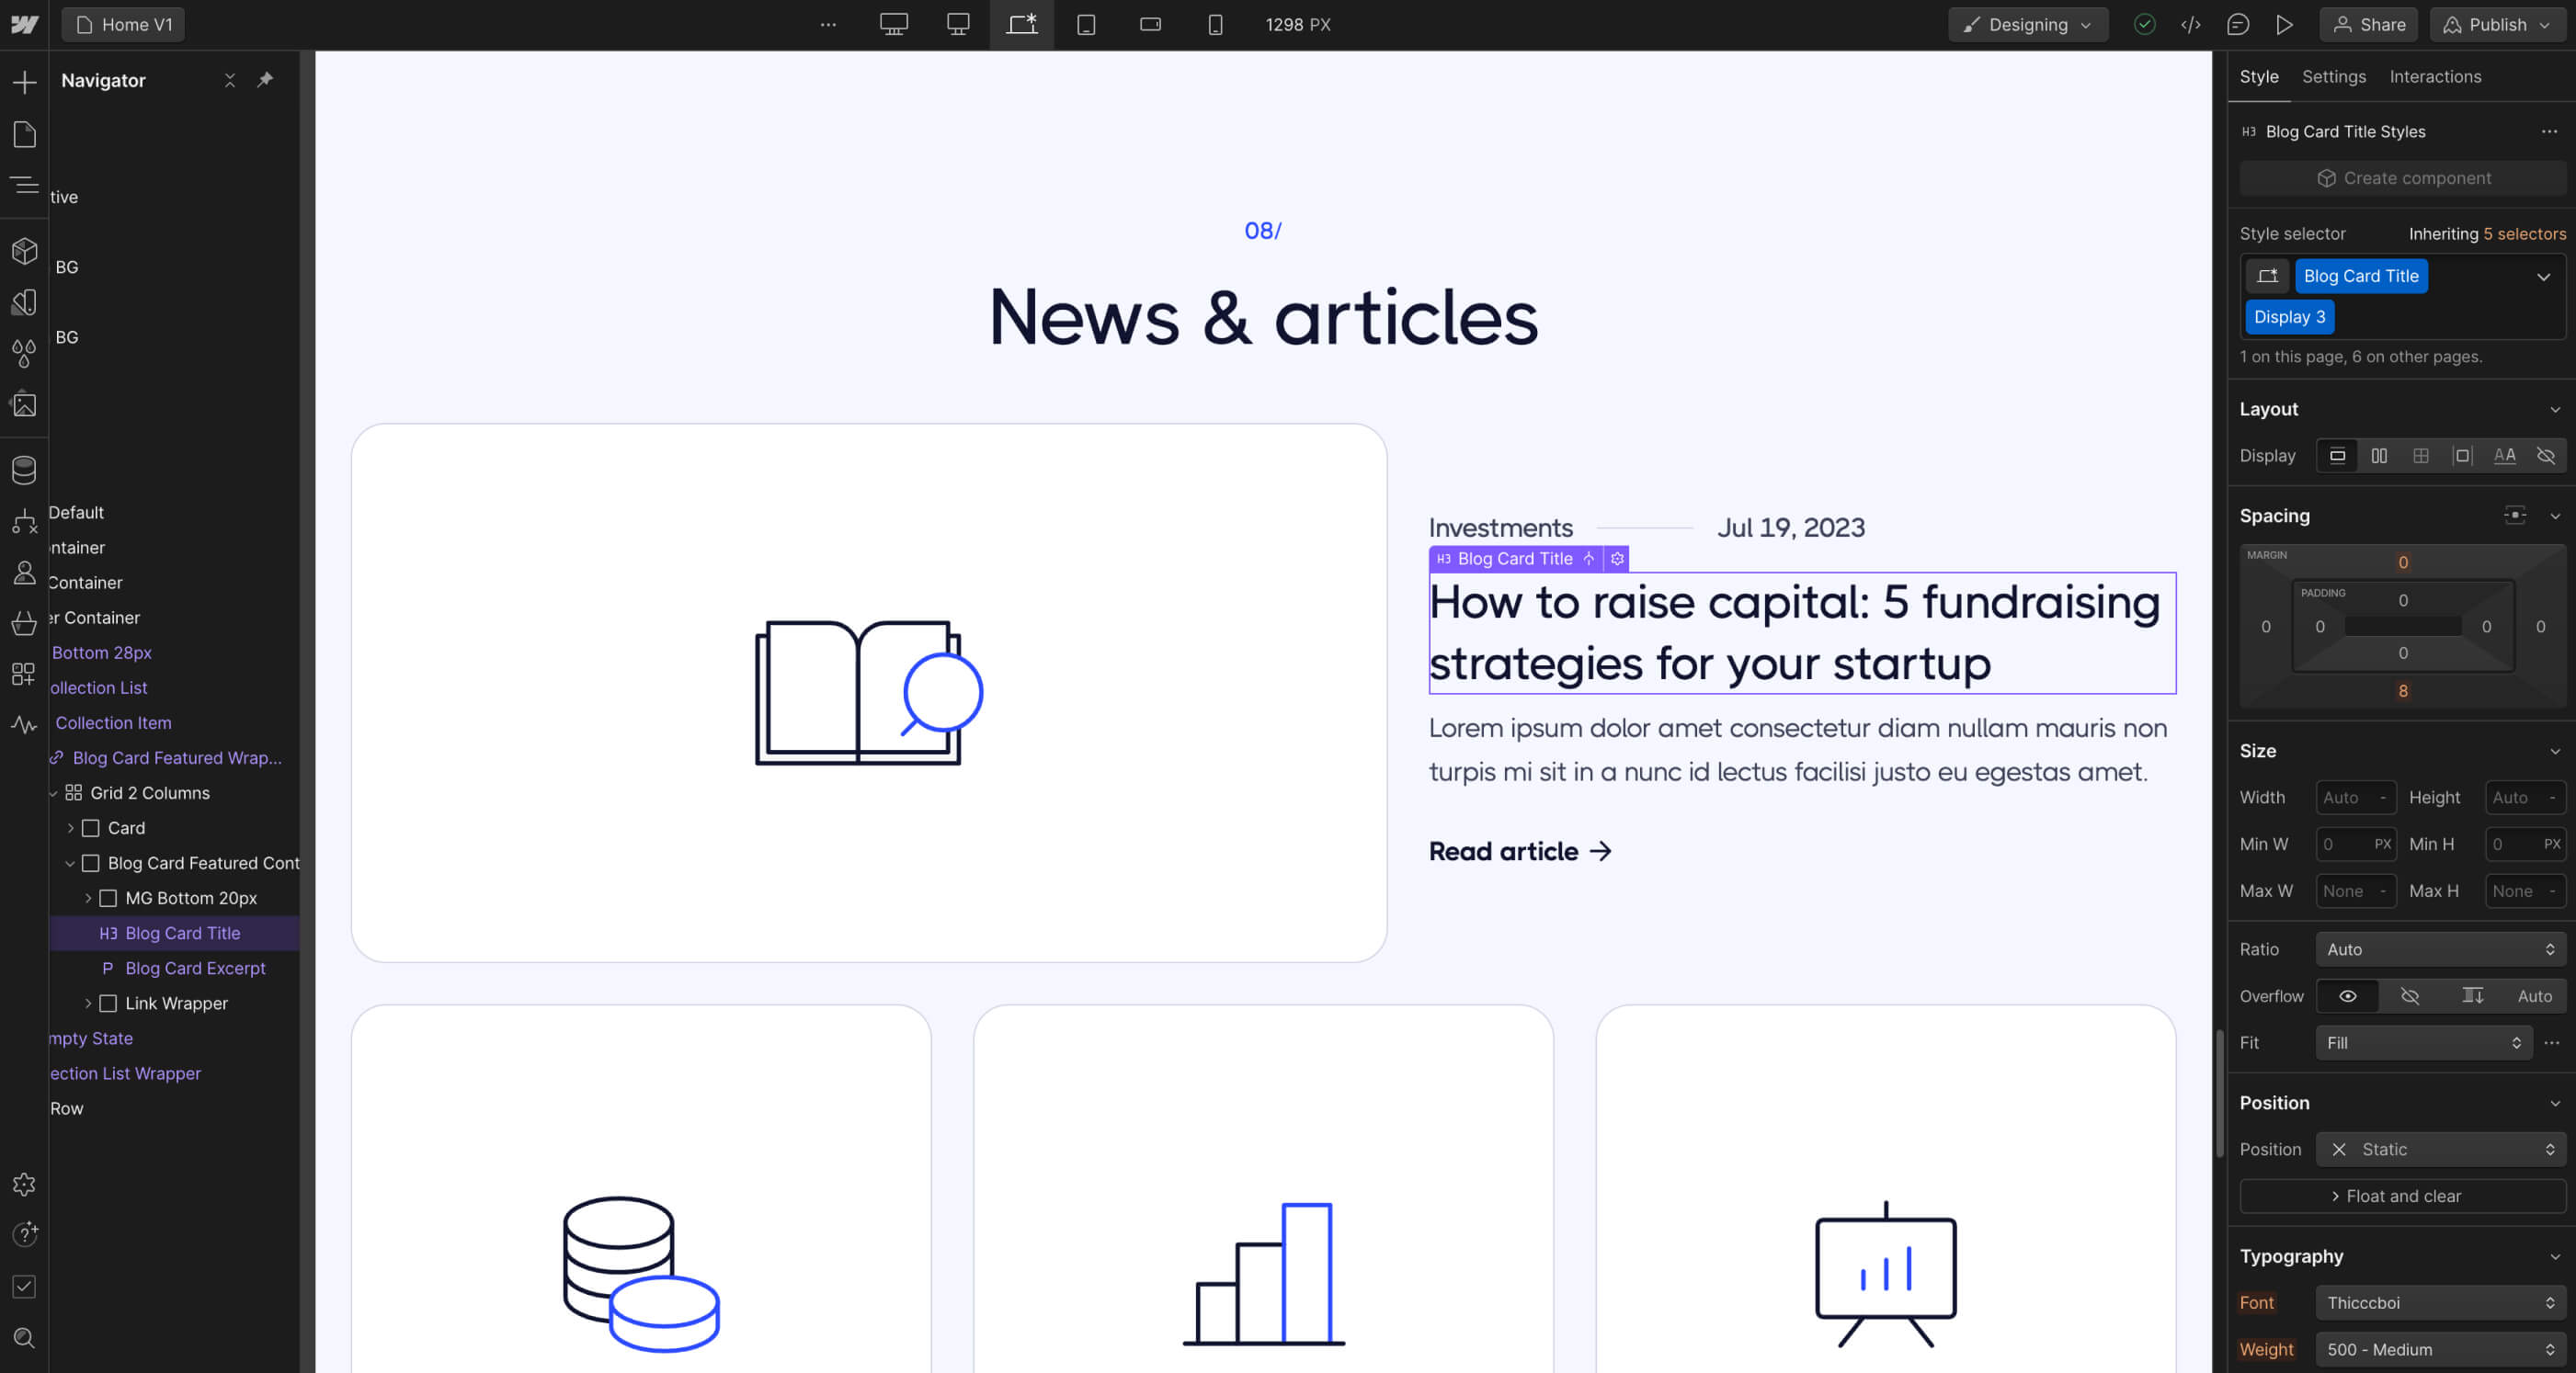Open the Assets panel

pos(24,404)
